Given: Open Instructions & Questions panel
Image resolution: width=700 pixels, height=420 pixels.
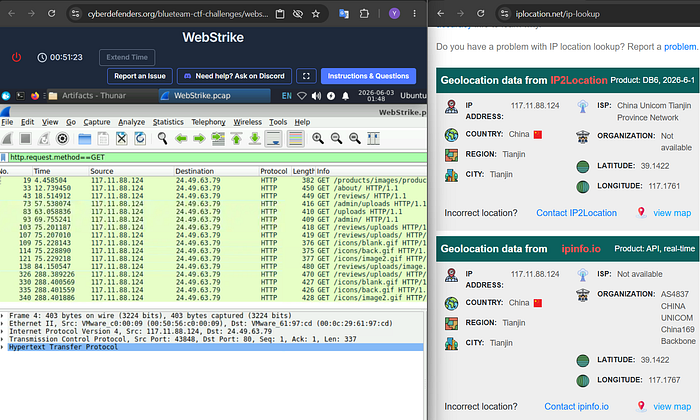Looking at the screenshot, I should coord(368,76).
